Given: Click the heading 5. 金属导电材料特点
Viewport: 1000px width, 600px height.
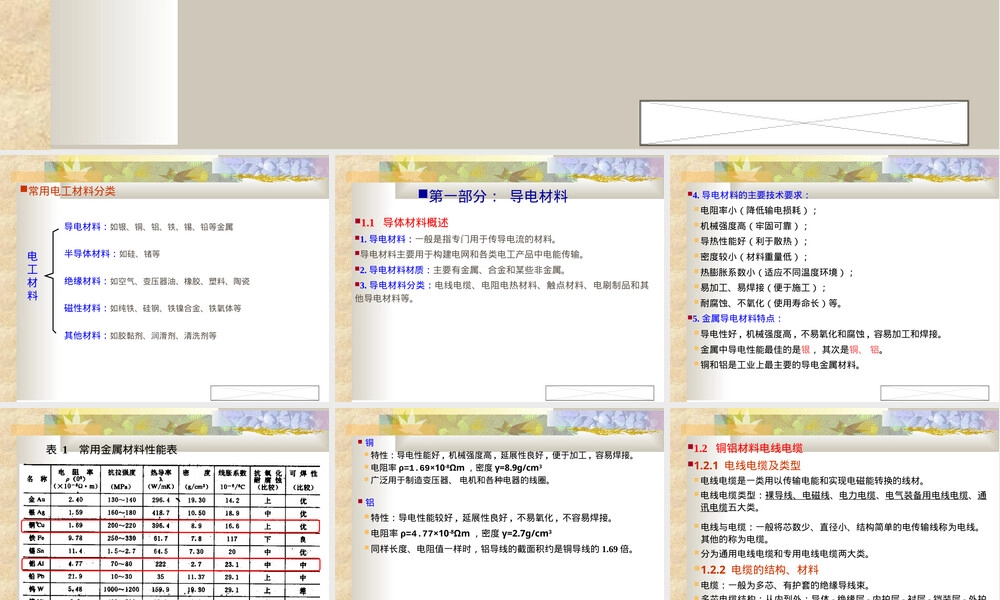Looking at the screenshot, I should (735, 318).
